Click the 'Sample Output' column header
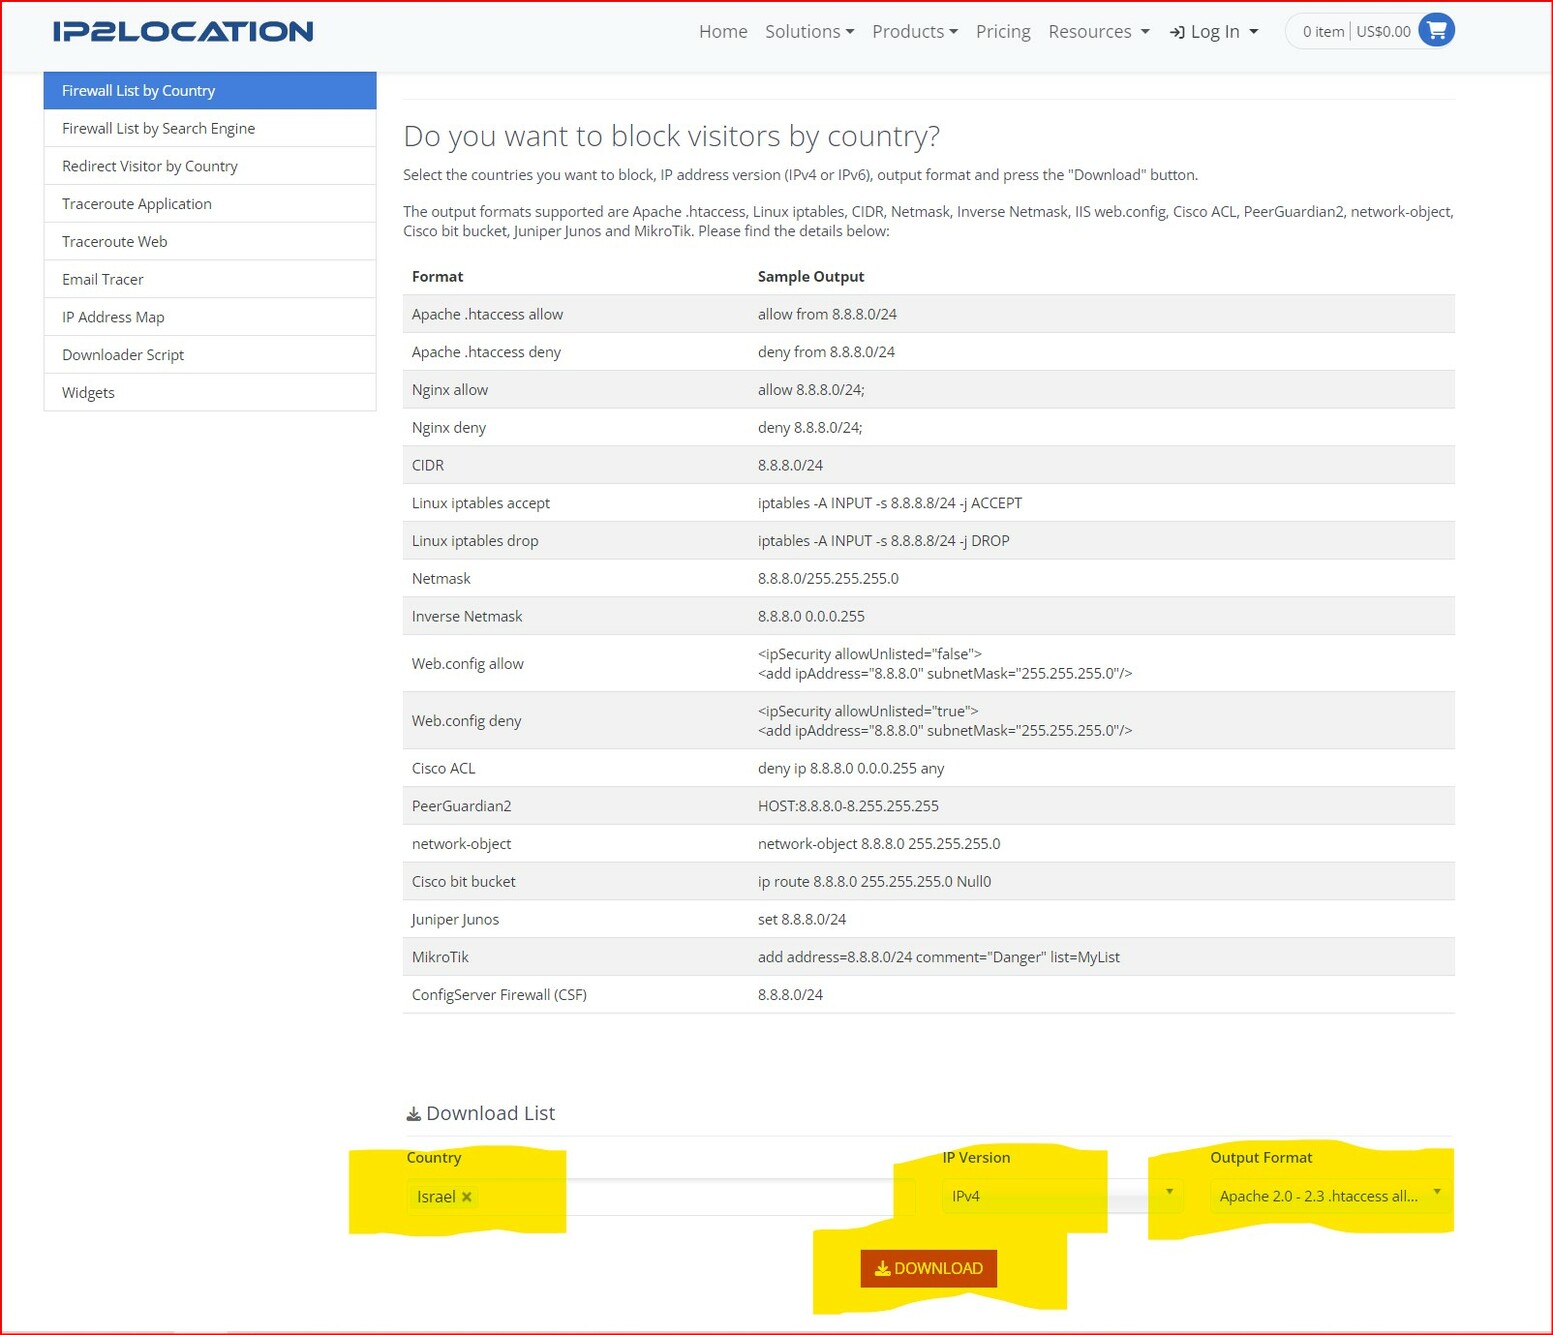The image size is (1553, 1335). pos(811,277)
